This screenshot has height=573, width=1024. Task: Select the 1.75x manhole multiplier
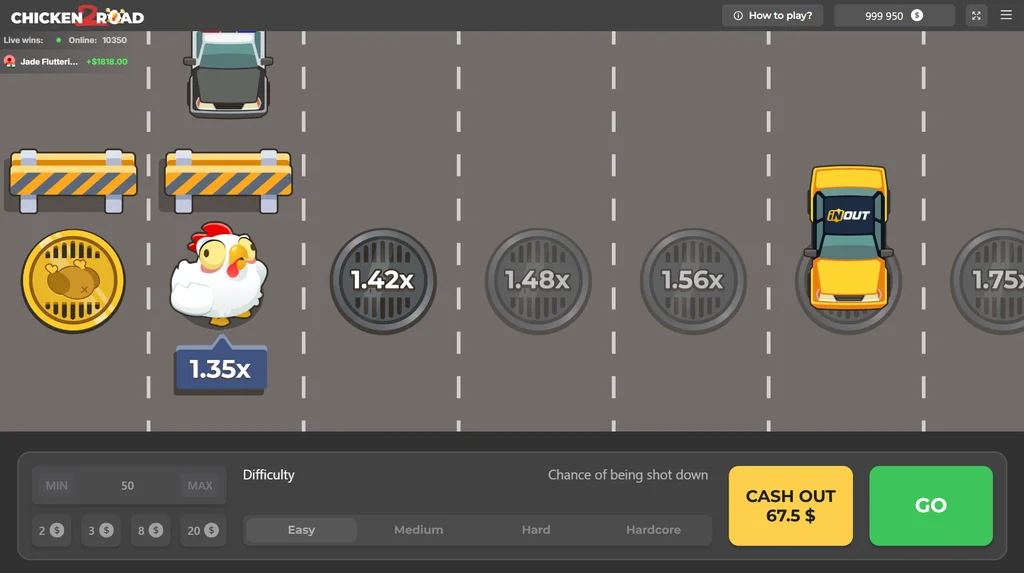tap(989, 280)
